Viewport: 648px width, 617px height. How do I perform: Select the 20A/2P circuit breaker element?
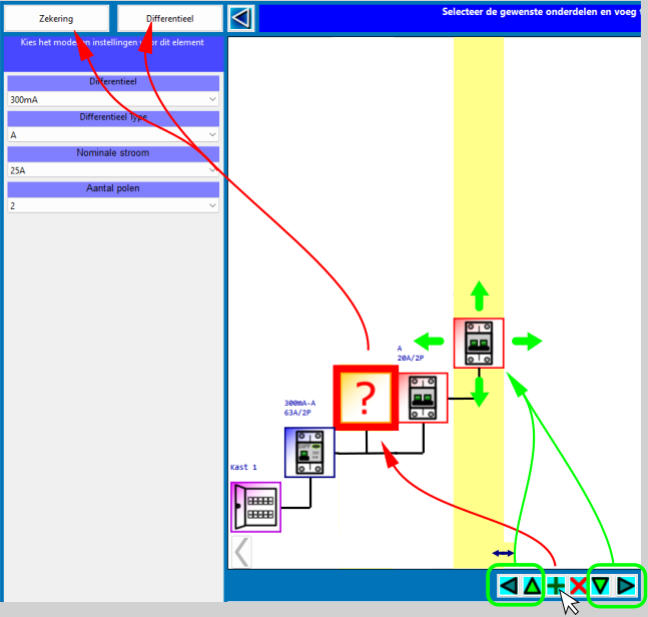click(423, 398)
